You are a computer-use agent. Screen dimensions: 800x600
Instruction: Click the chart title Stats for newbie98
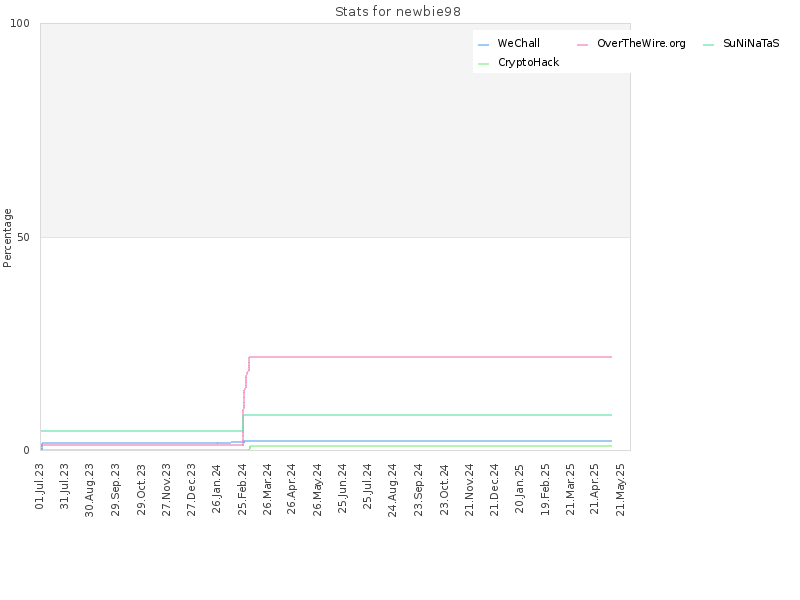coord(399,12)
